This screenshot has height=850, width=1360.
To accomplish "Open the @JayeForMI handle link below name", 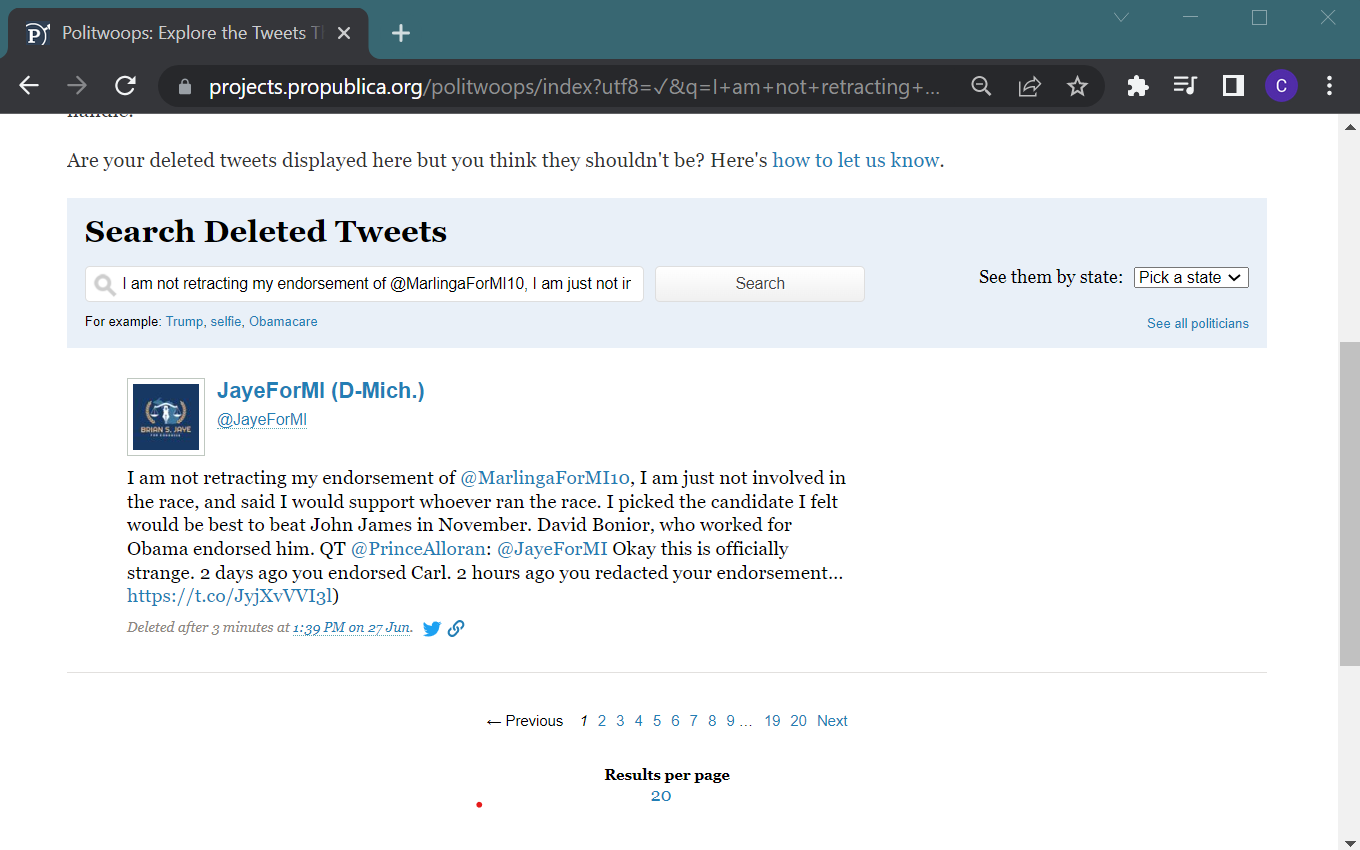I will tap(262, 420).
